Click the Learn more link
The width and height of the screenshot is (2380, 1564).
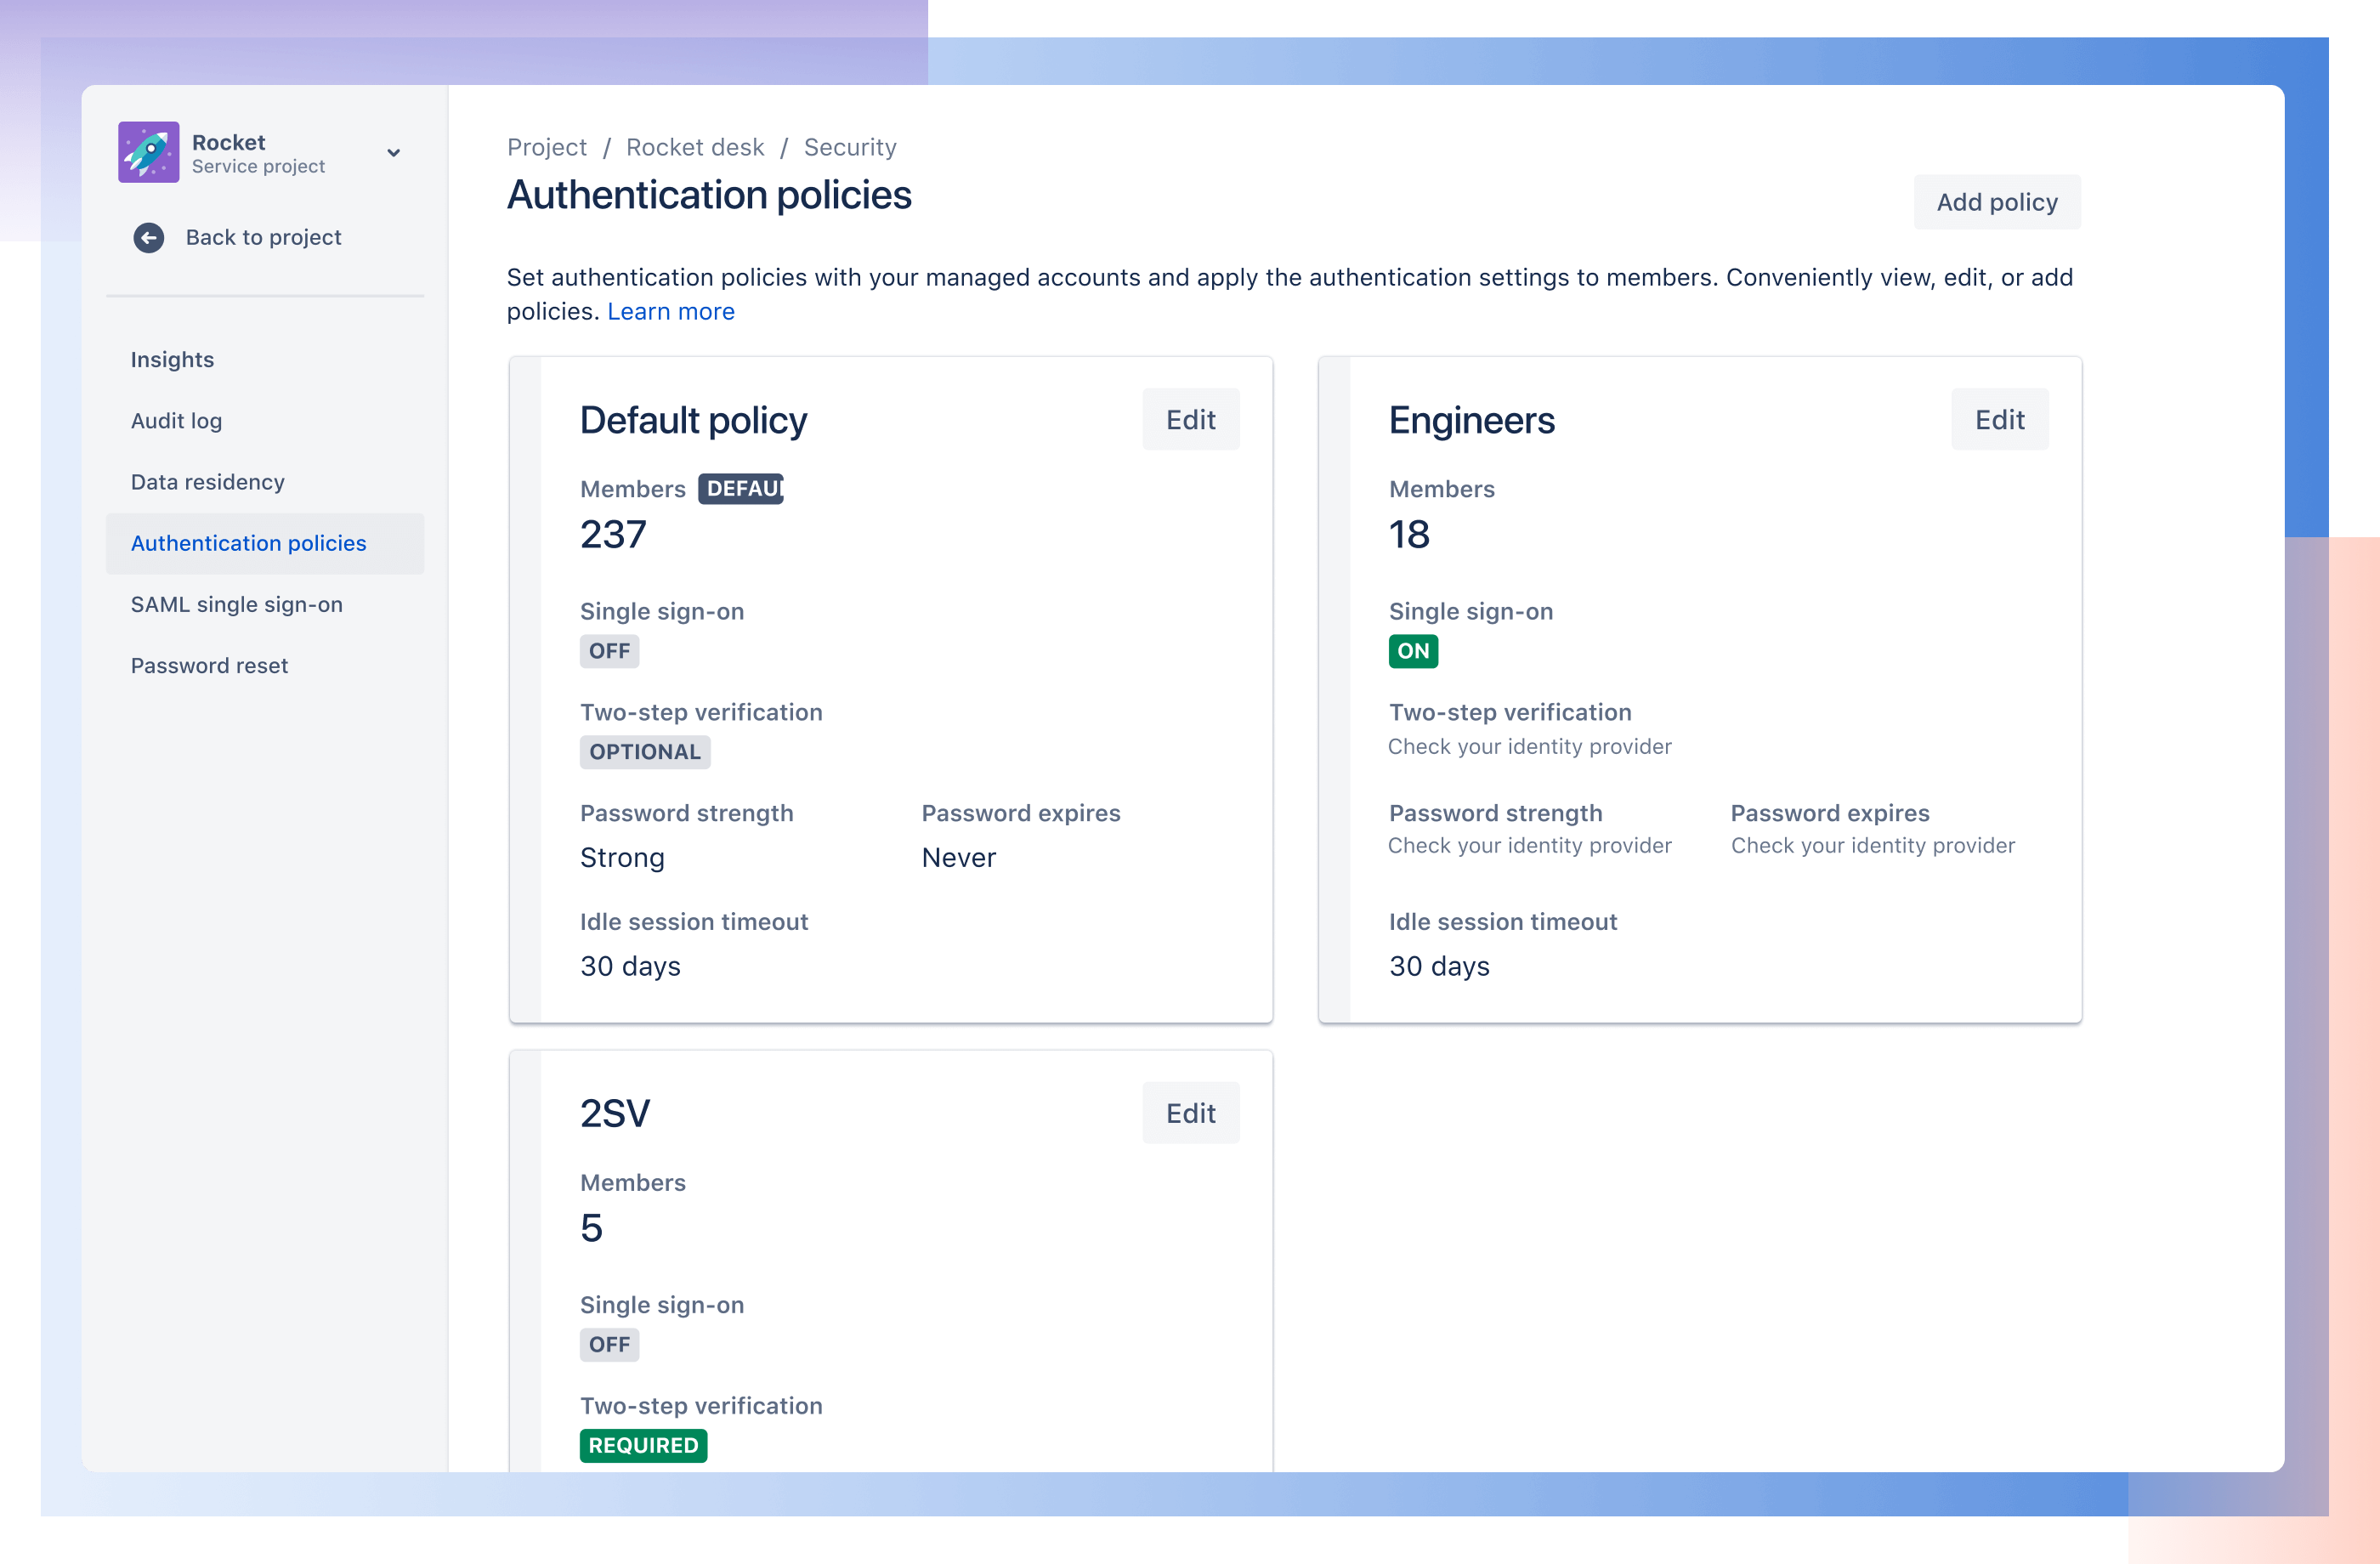pyautogui.click(x=670, y=311)
